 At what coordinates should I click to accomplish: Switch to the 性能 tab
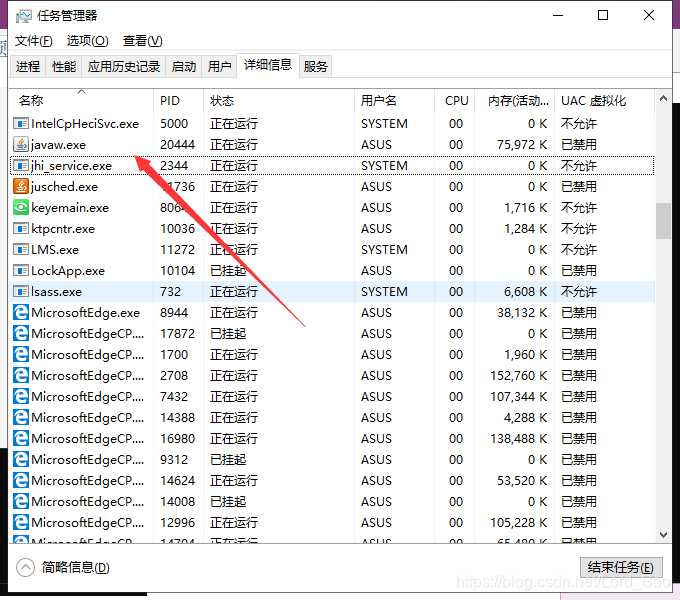coord(64,66)
